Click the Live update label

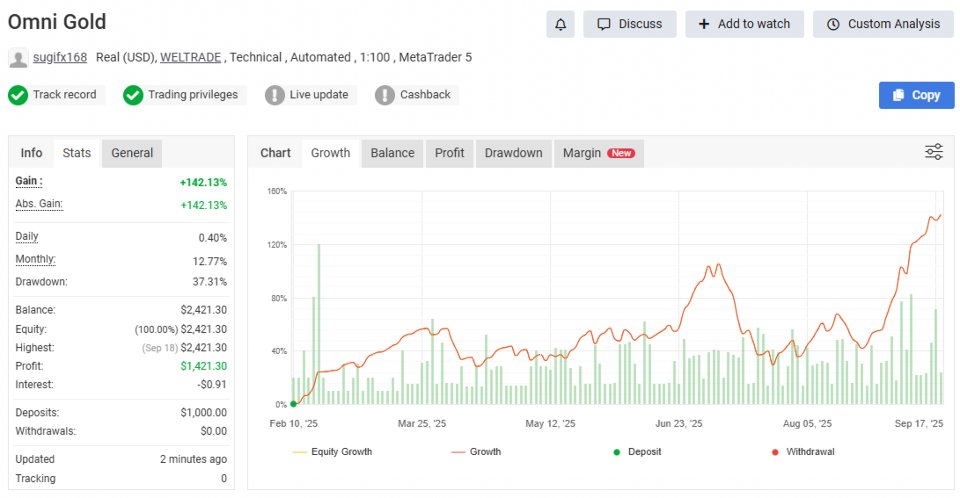(x=319, y=95)
